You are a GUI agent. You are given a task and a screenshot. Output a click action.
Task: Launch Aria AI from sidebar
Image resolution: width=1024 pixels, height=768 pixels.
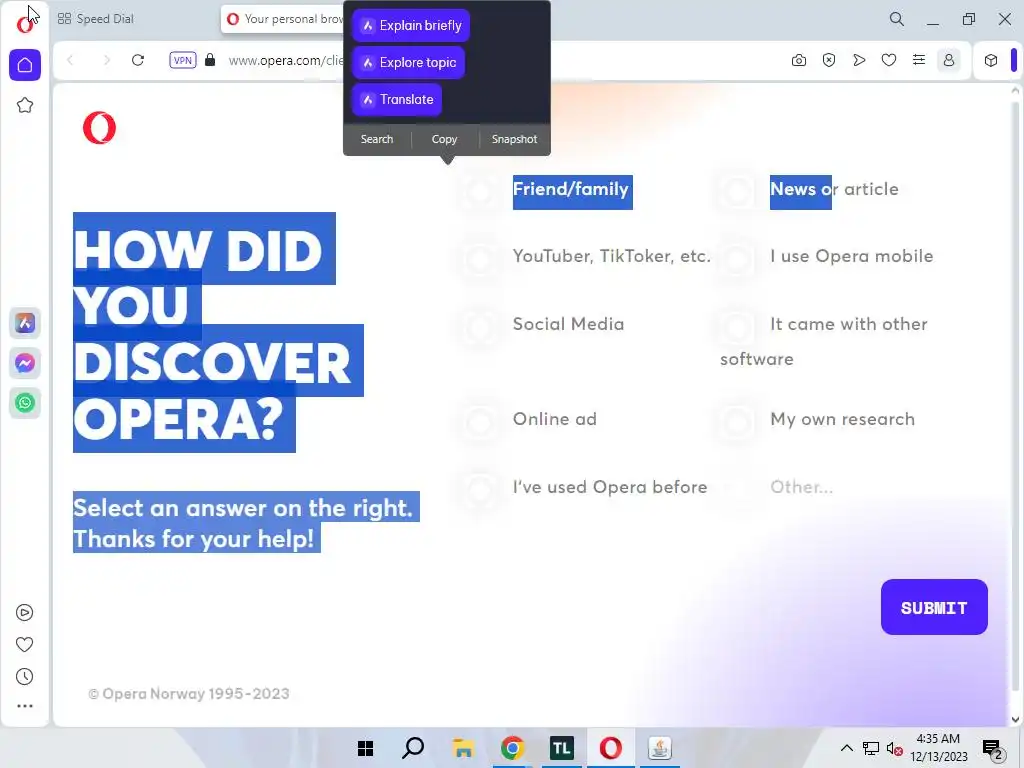(x=25, y=323)
